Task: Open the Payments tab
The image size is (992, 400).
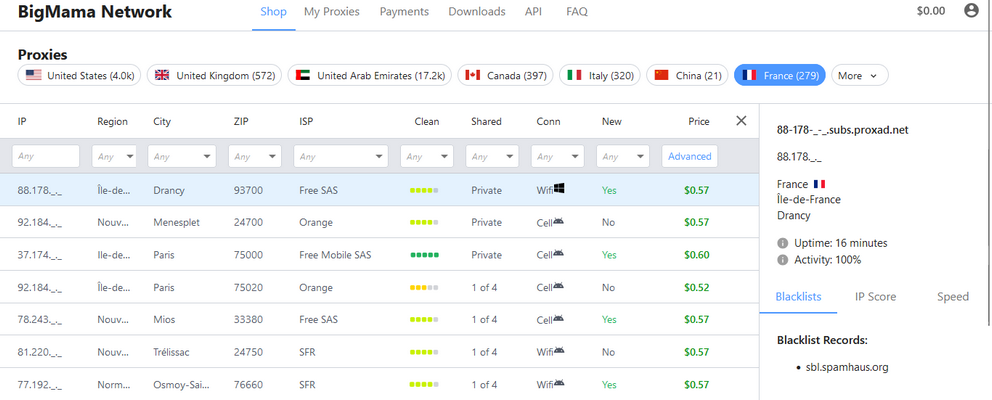Action: pyautogui.click(x=404, y=11)
